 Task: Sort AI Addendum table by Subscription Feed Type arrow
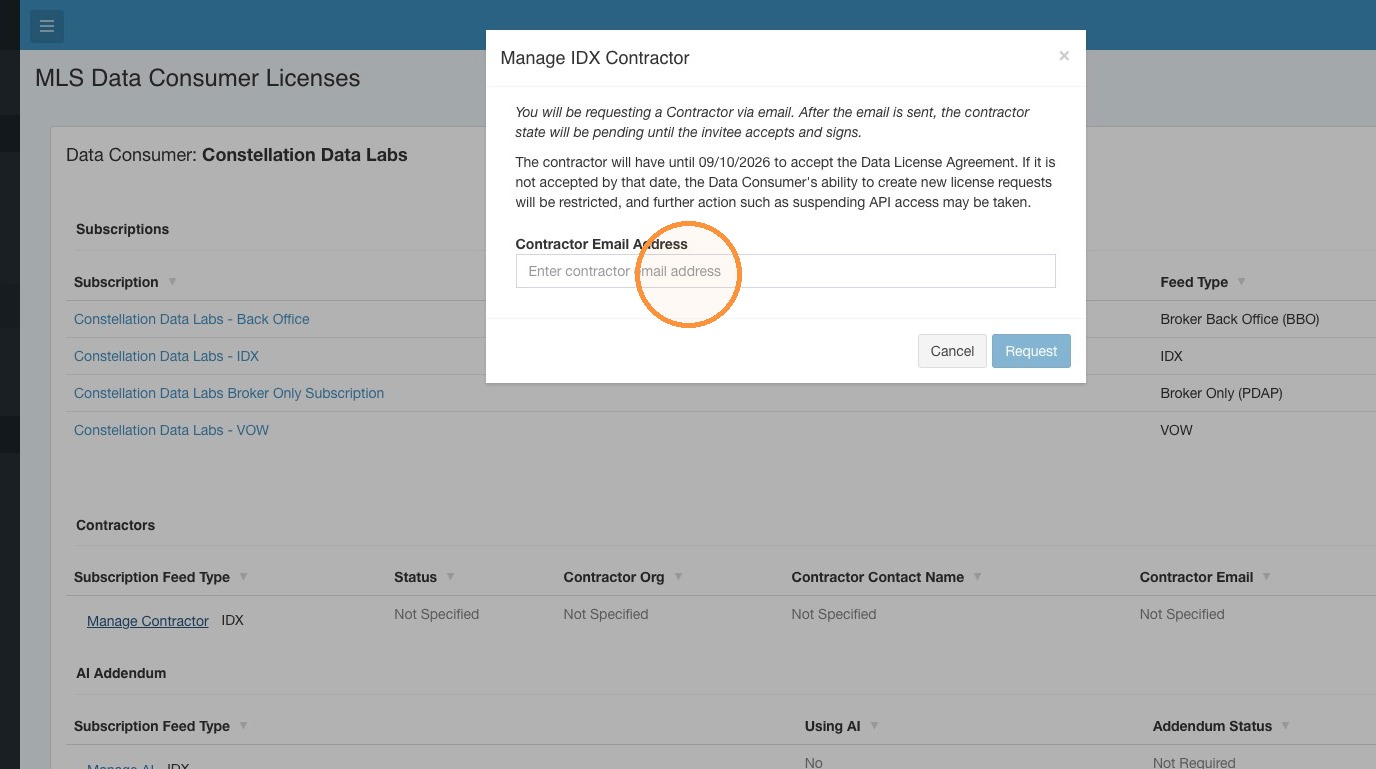pyautogui.click(x=244, y=726)
